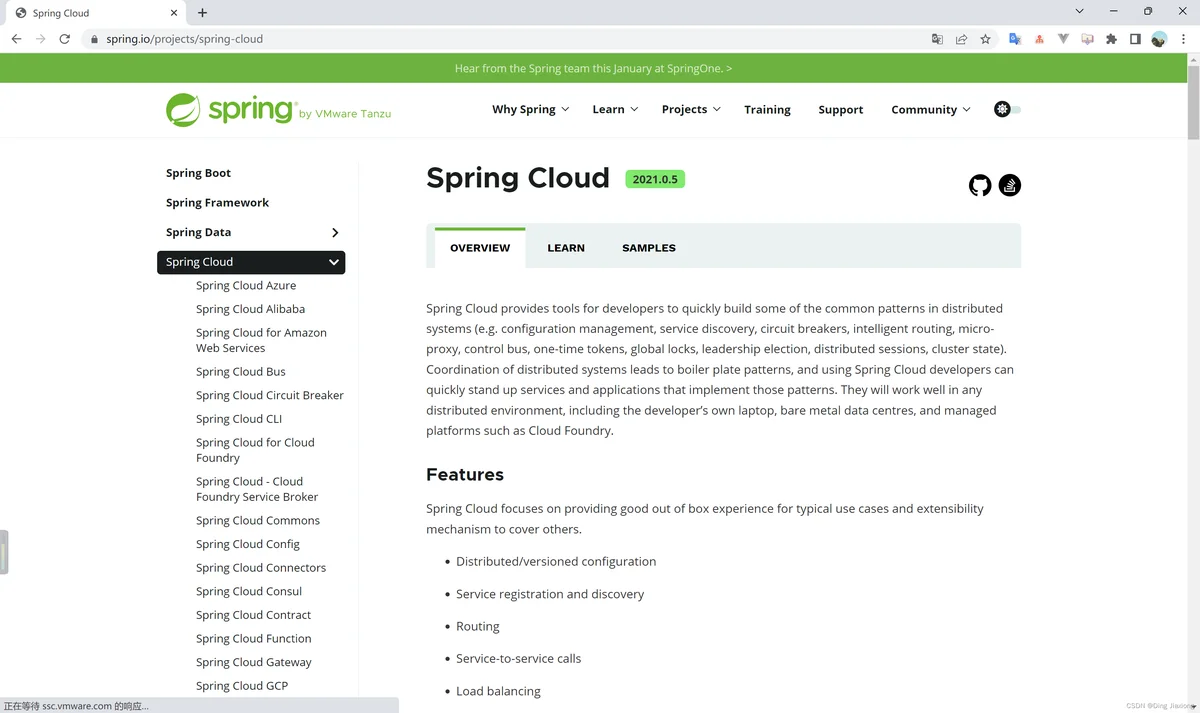Open the Chrome profile avatar
Screen dimensions: 1200x713
click(1159, 39)
